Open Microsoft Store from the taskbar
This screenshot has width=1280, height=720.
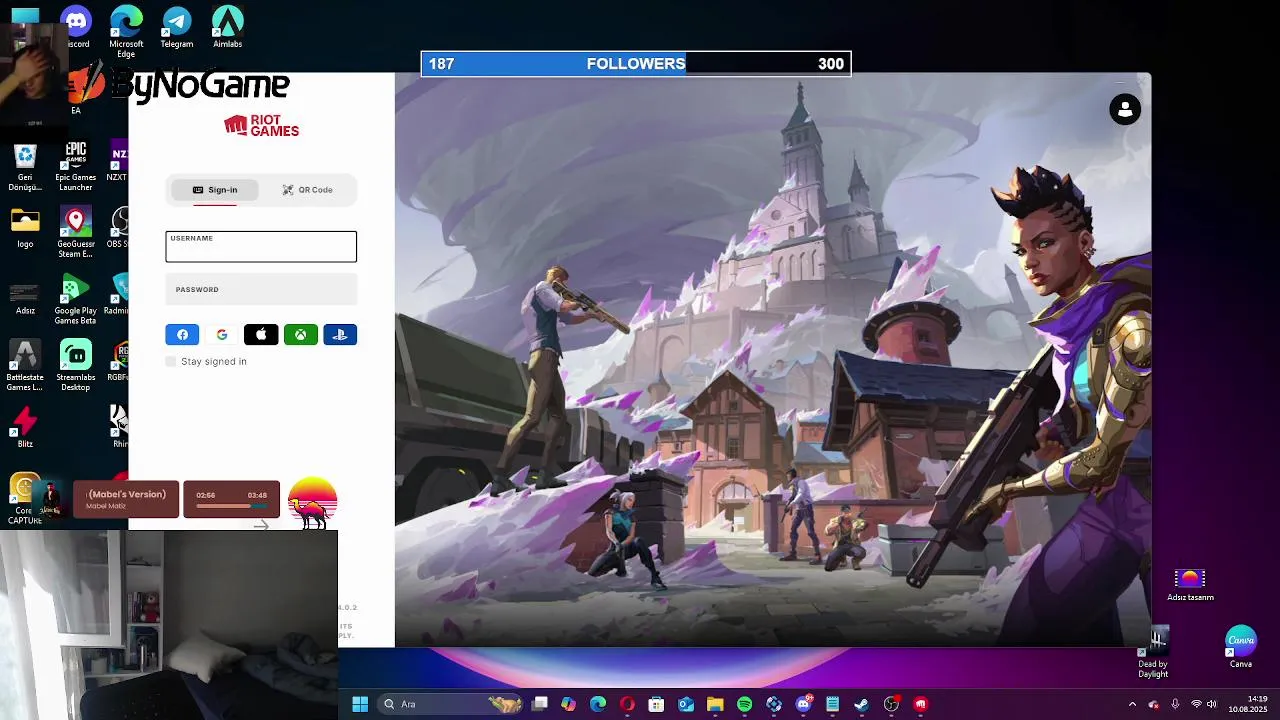coord(656,704)
